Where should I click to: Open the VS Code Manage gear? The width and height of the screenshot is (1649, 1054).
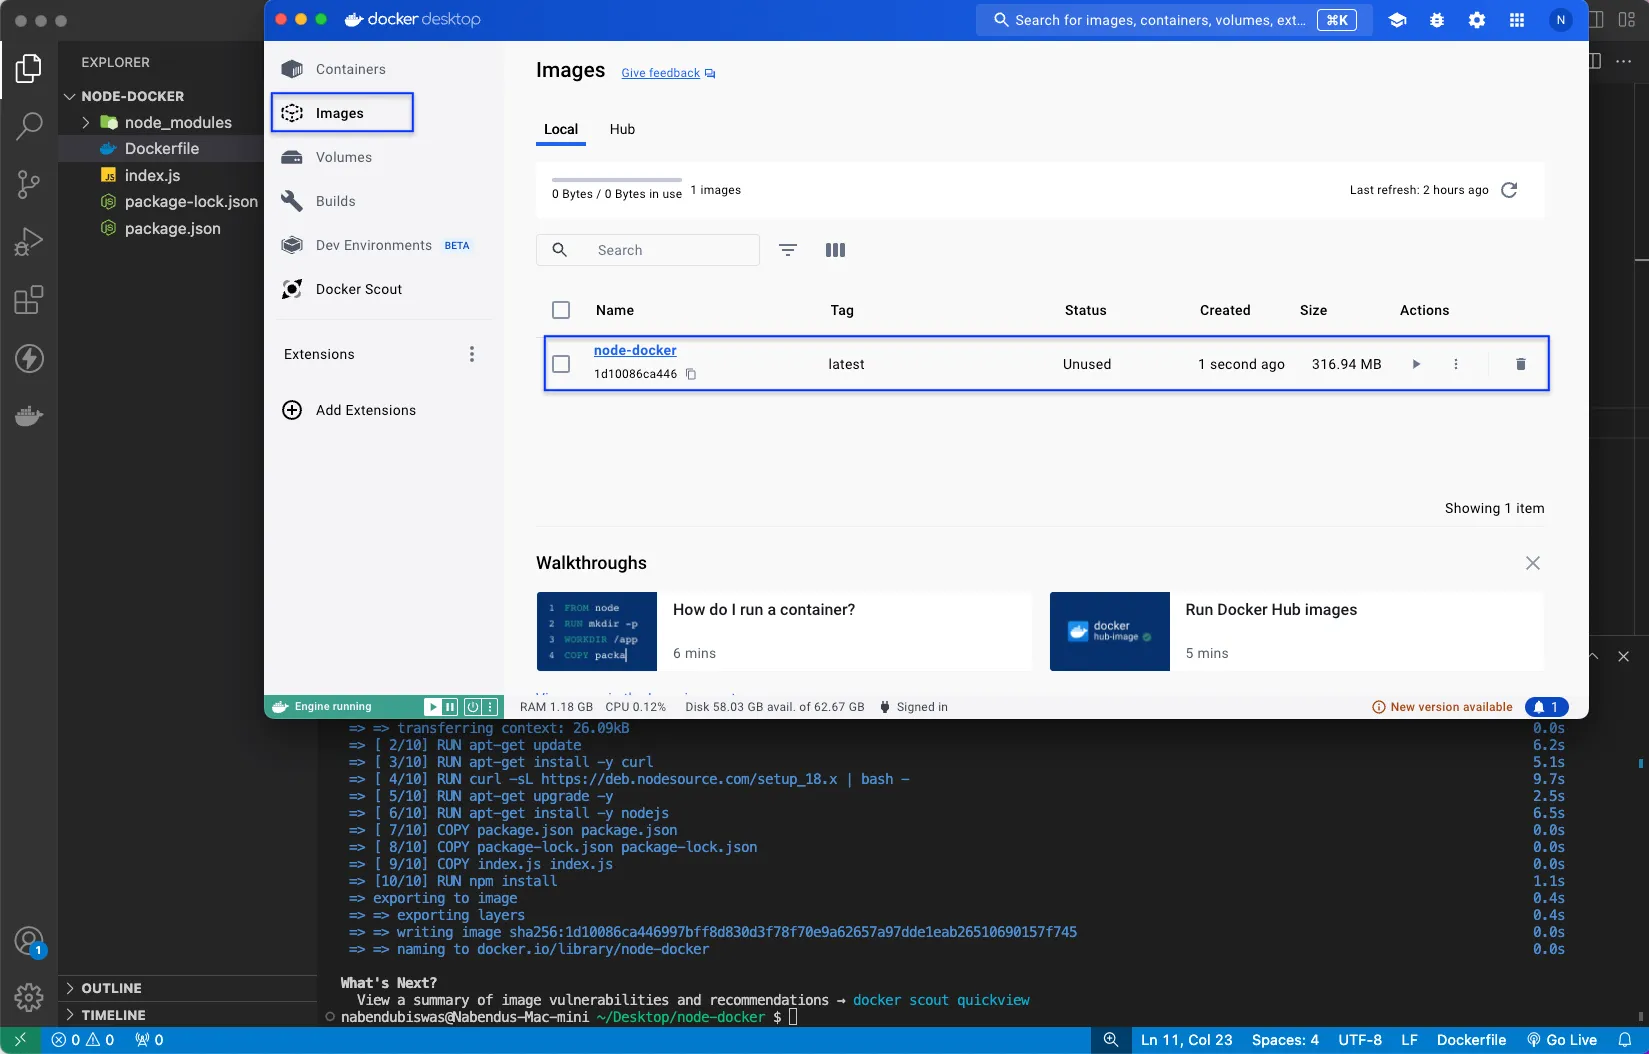(x=29, y=997)
